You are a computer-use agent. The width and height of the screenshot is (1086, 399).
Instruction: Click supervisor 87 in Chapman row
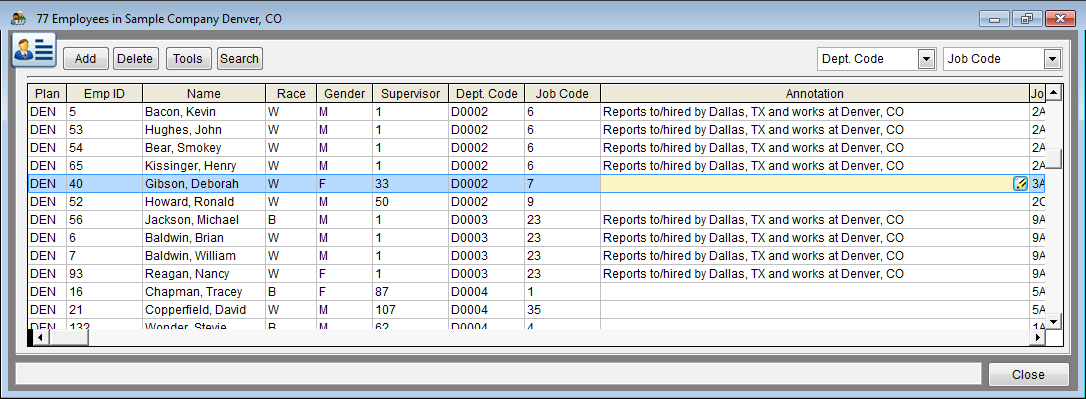pyautogui.click(x=410, y=292)
